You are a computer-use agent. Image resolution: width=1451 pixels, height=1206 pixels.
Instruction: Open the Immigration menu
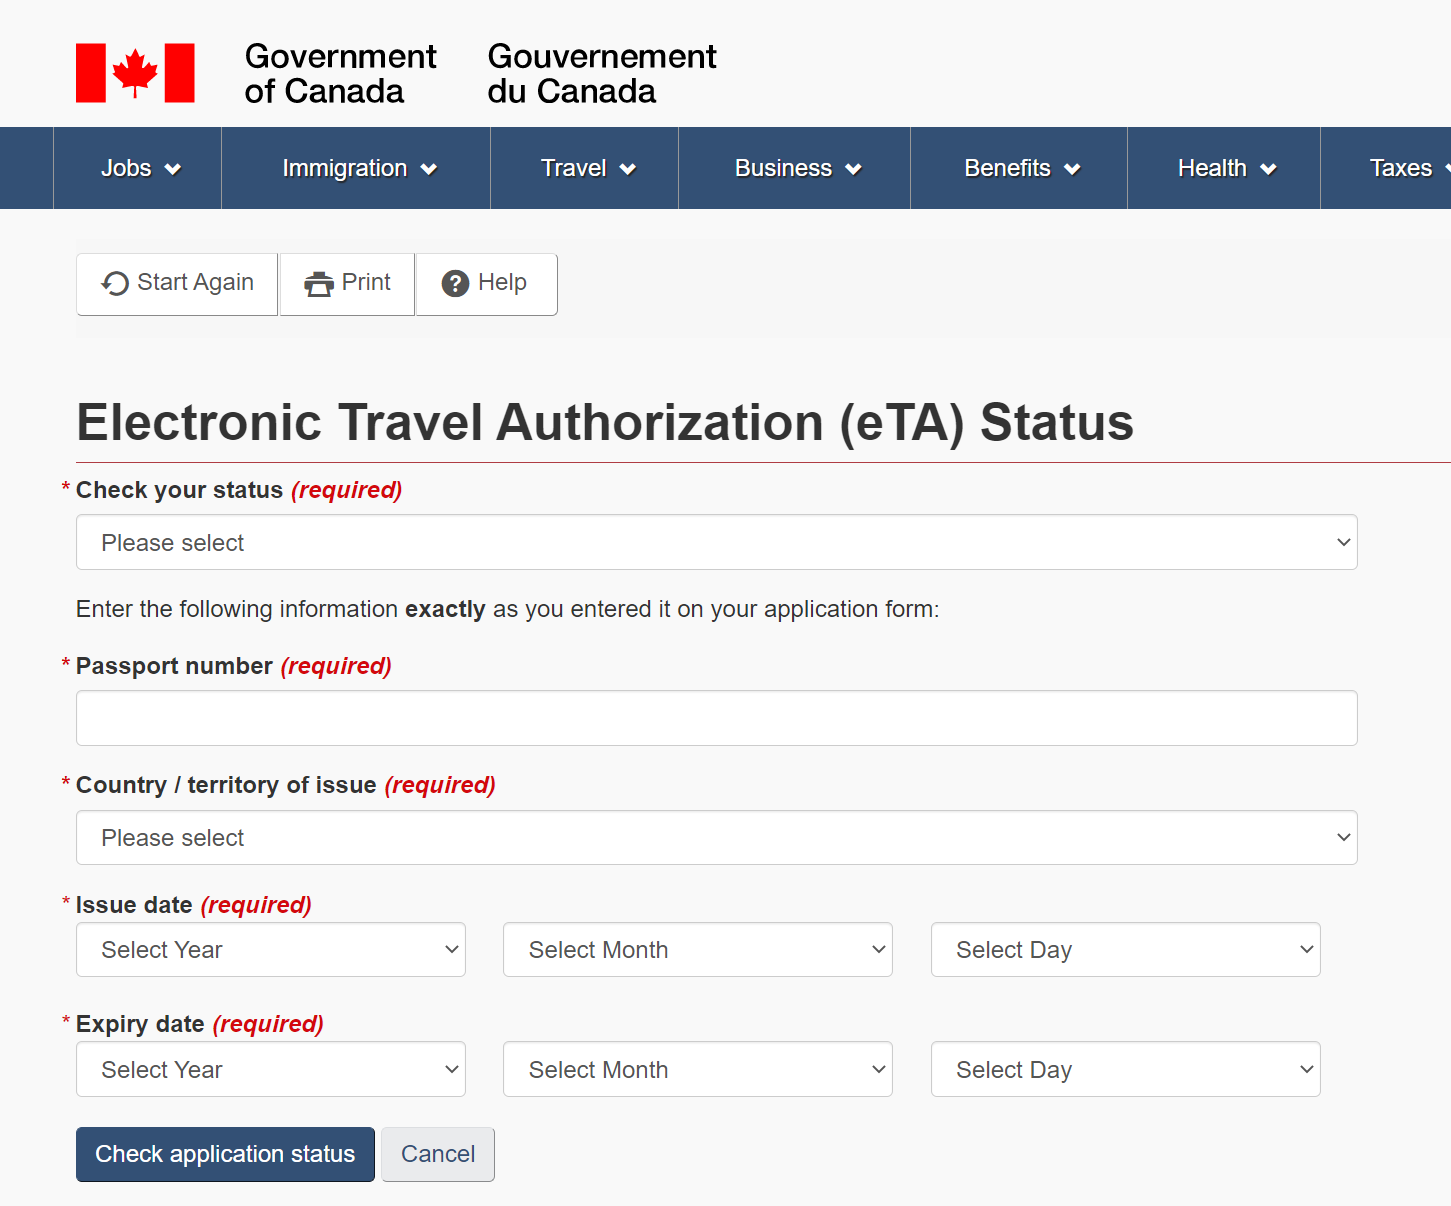coord(357,168)
